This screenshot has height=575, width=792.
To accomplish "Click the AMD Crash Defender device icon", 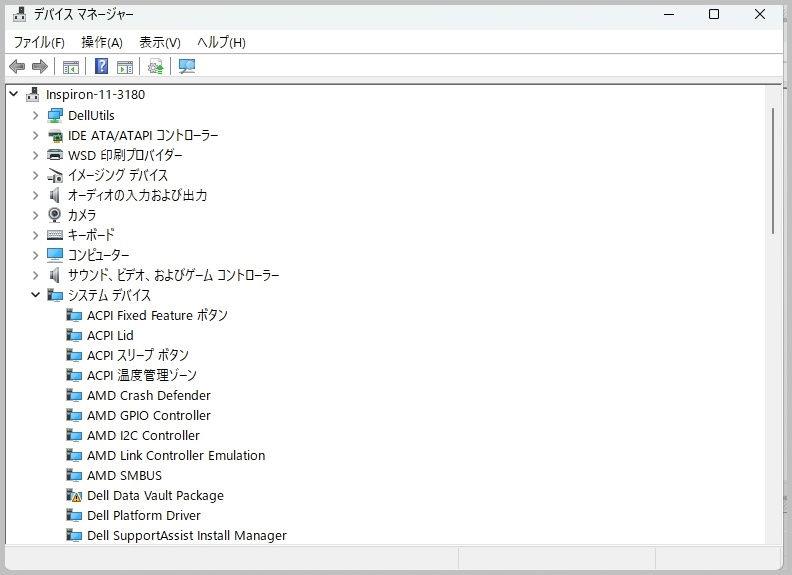I will [74, 396].
